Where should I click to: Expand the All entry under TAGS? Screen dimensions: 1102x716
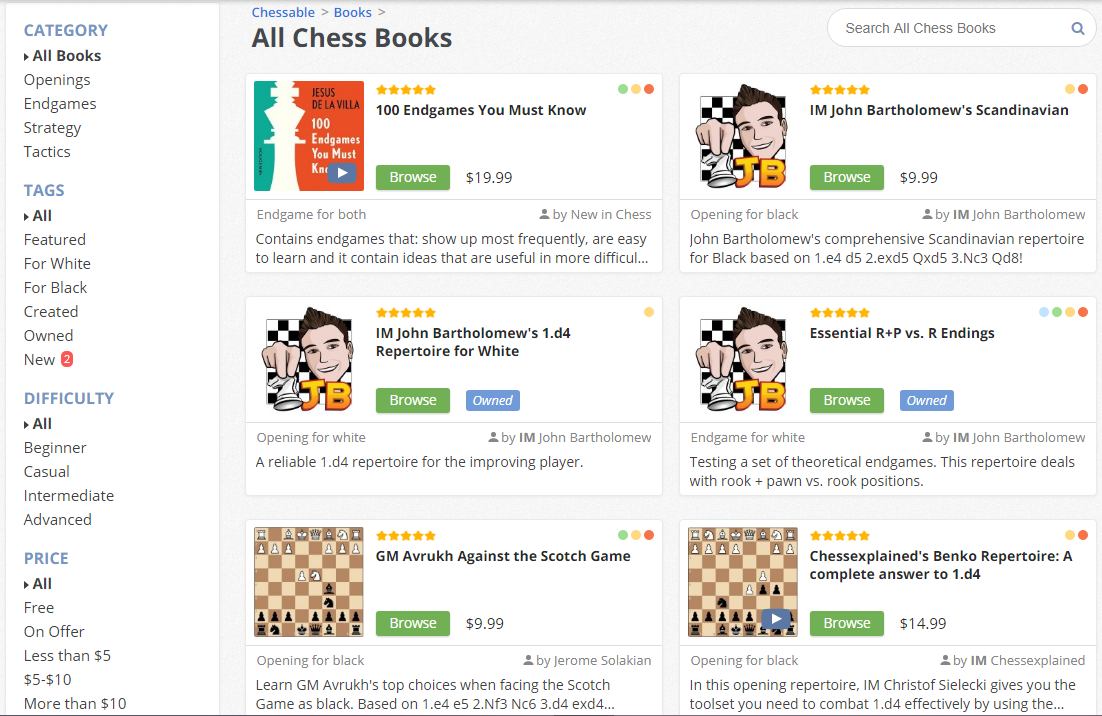coord(41,215)
